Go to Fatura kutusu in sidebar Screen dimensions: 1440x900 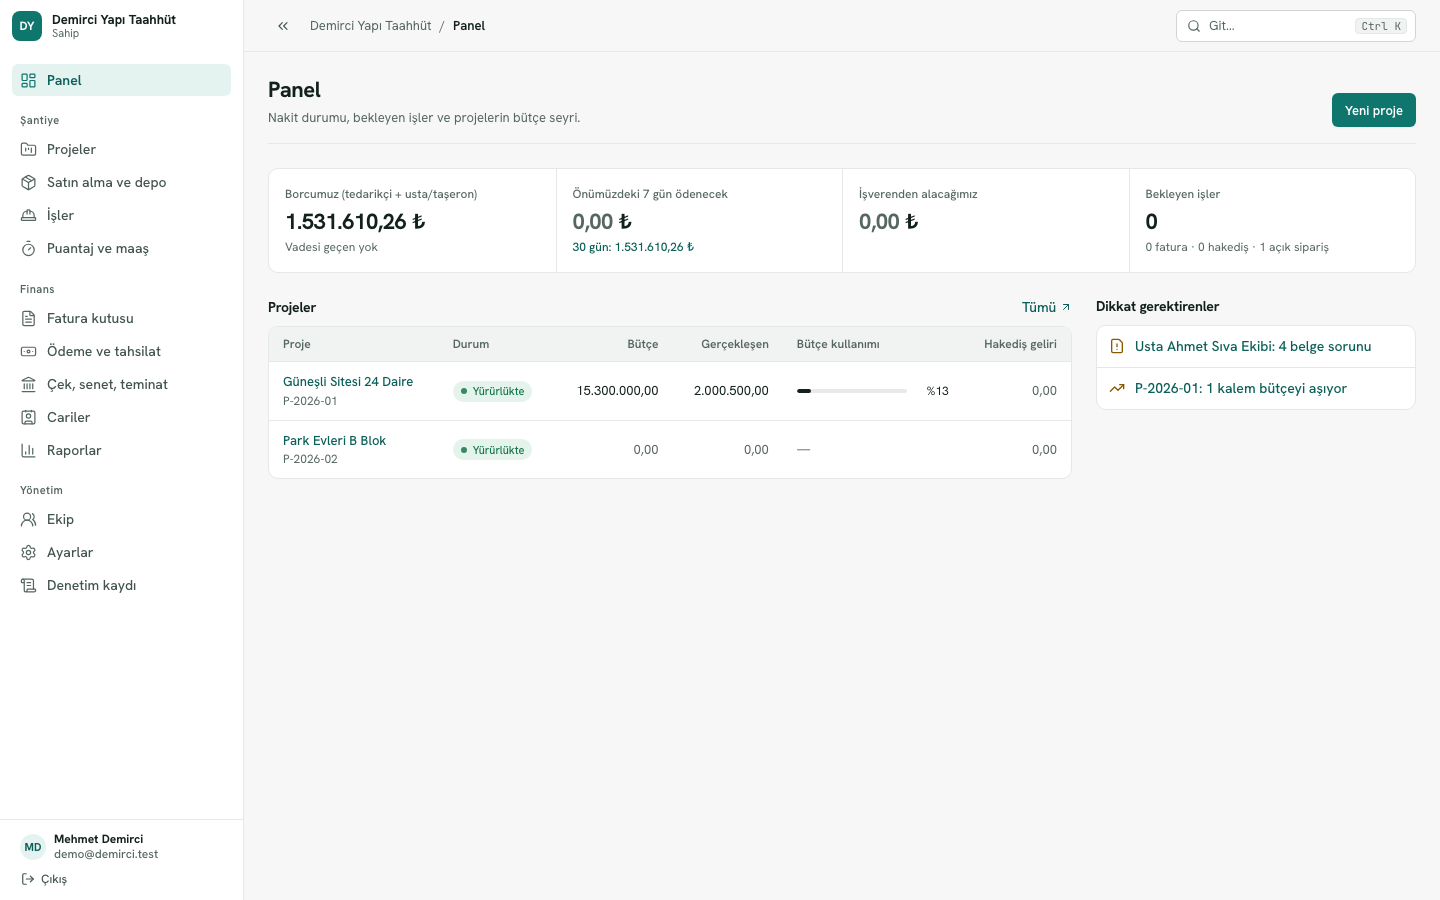[121, 318]
